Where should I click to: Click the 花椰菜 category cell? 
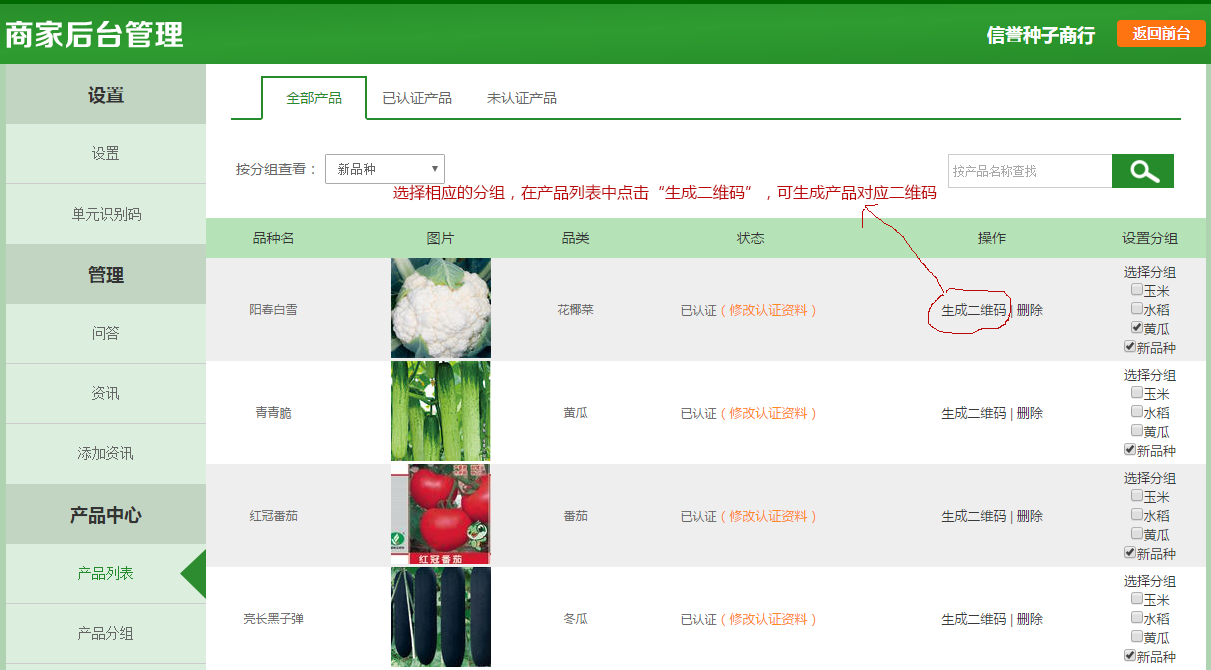point(575,310)
